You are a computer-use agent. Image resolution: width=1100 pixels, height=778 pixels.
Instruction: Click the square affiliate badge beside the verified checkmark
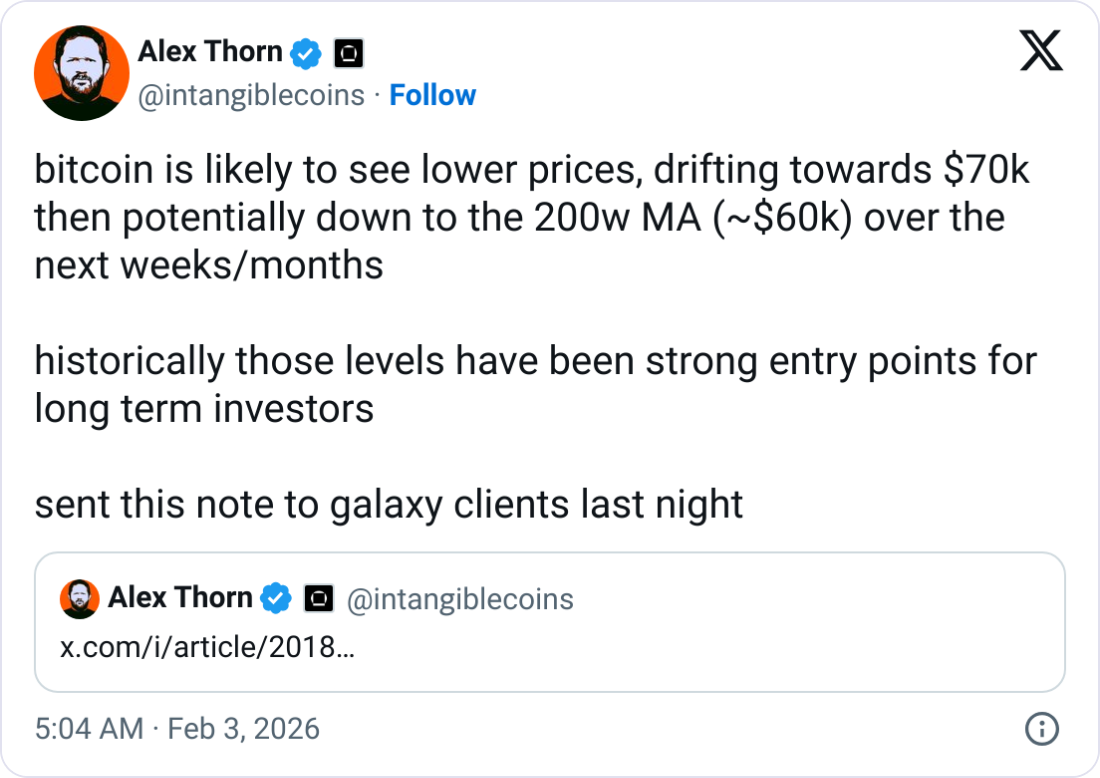point(348,52)
